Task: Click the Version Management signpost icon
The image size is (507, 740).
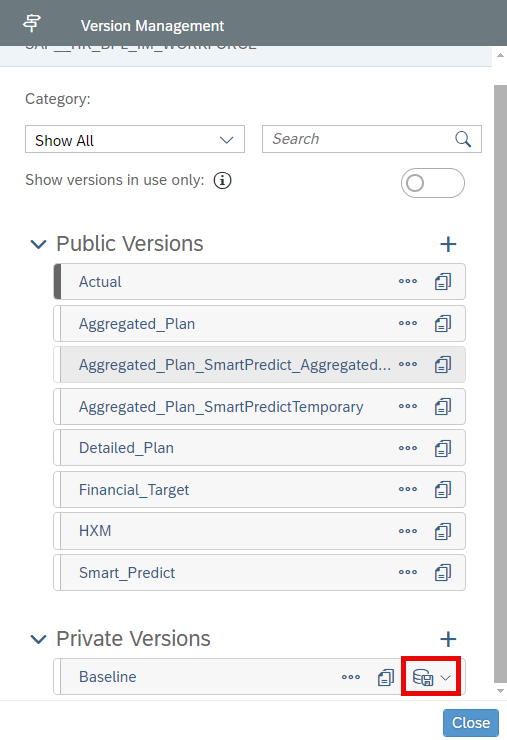Action: coord(32,23)
